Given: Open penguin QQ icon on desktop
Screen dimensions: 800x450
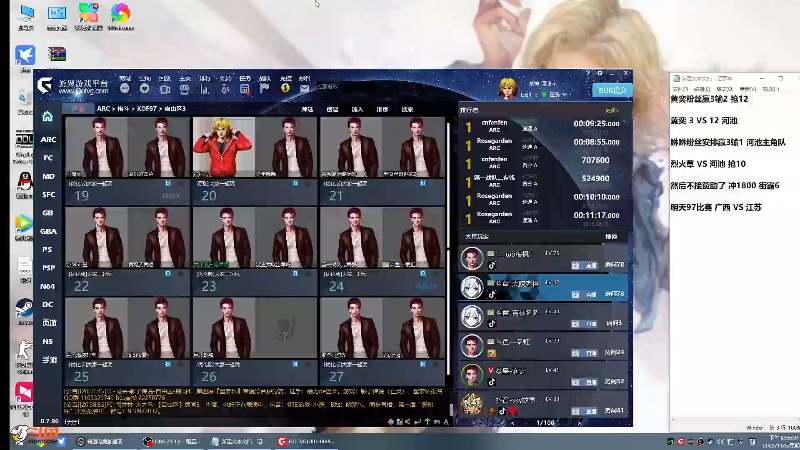Looking at the screenshot, I should tap(24, 183).
